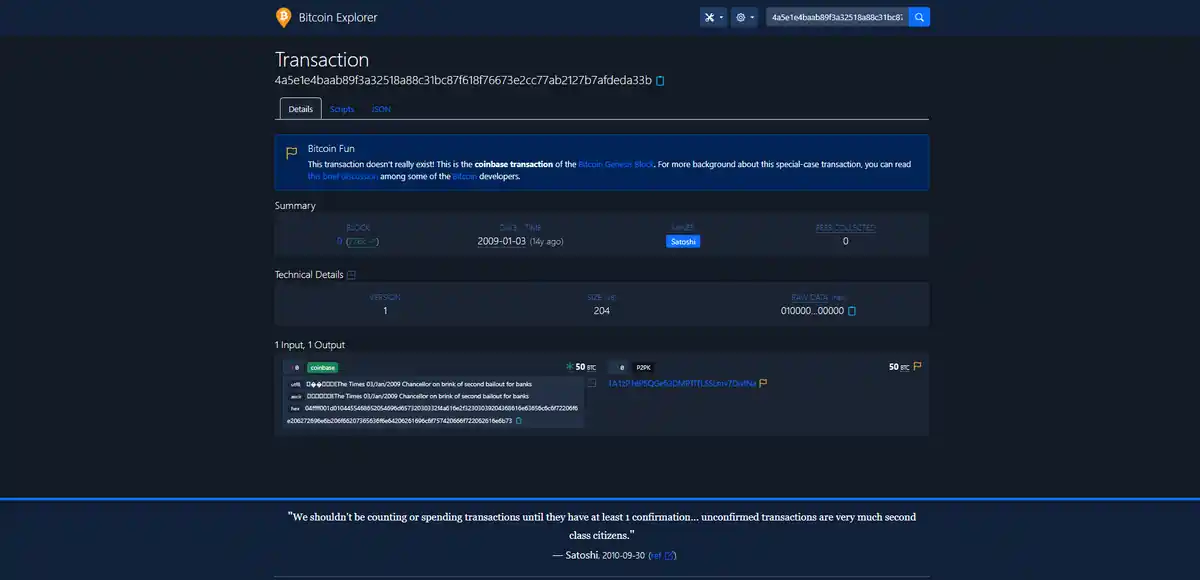Collapse the Technical Details section
1200x580 pixels.
pyautogui.click(x=351, y=275)
